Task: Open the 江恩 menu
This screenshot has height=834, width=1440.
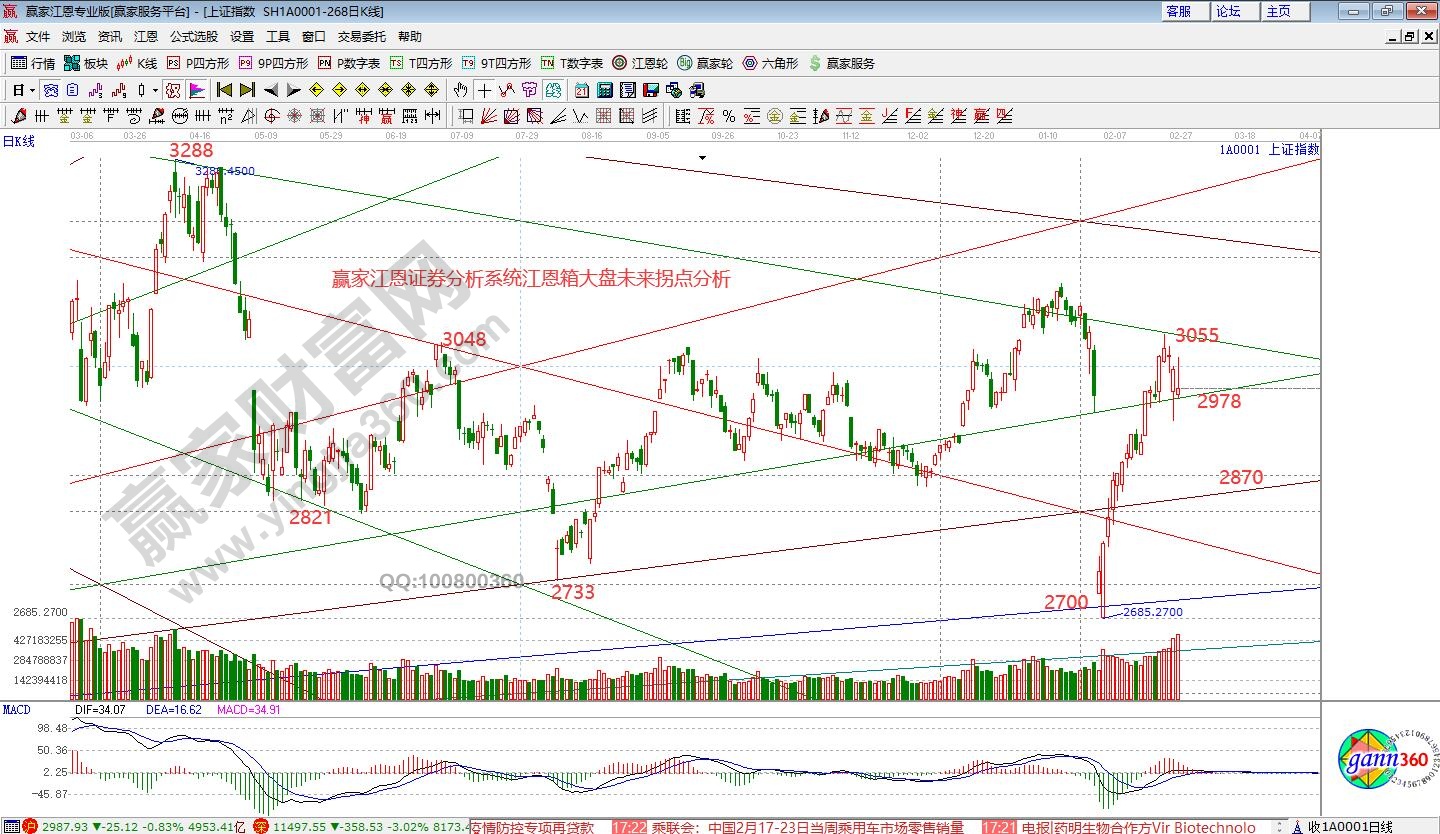Action: 146,36
